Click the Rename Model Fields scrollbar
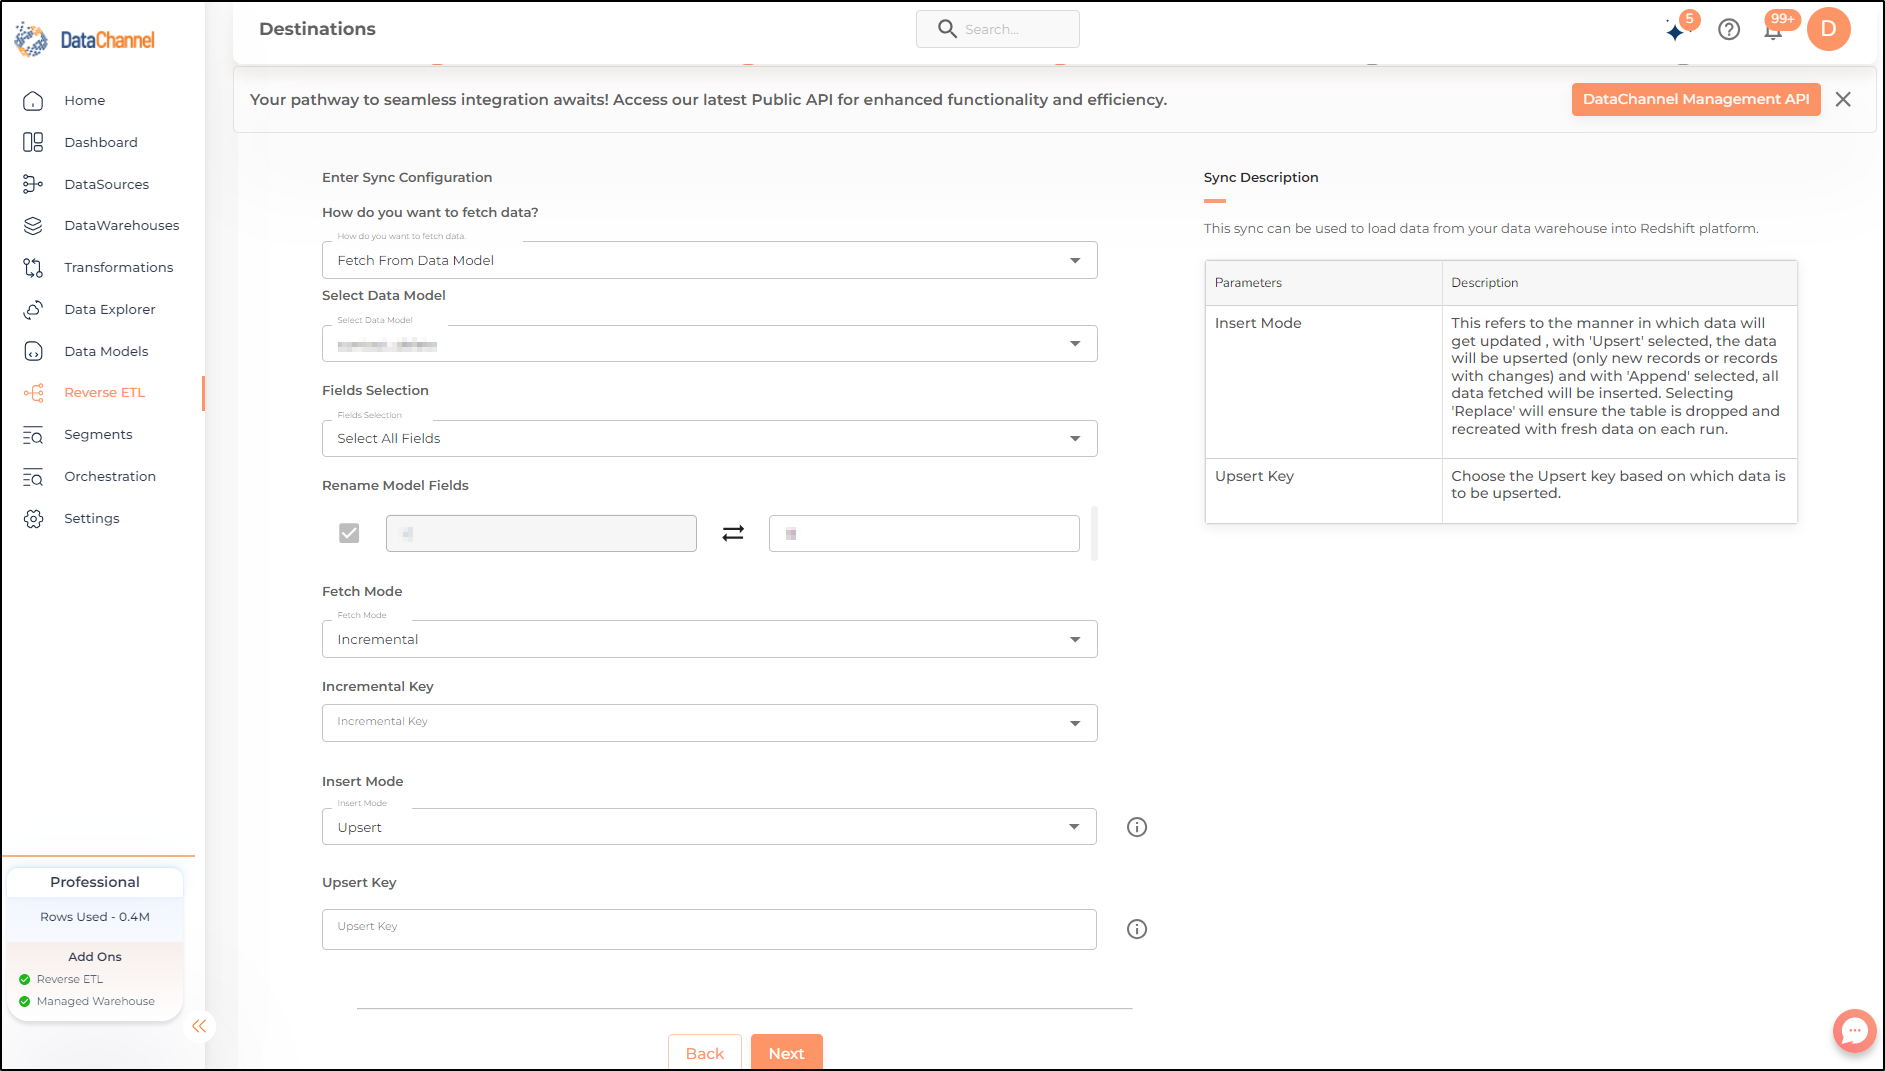Image resolution: width=1885 pixels, height=1071 pixels. click(1095, 533)
